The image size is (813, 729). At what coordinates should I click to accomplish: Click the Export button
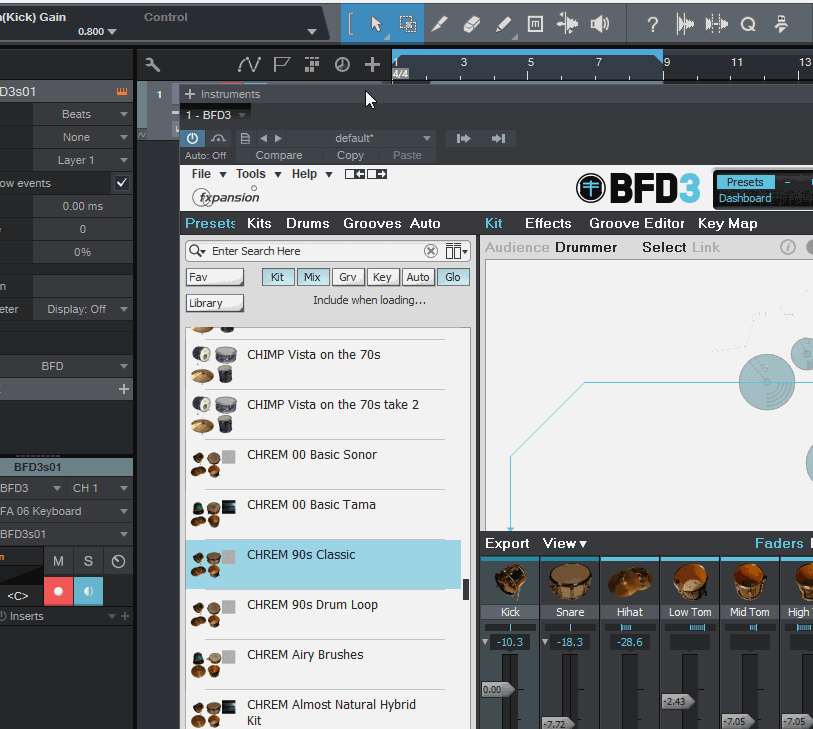[507, 543]
